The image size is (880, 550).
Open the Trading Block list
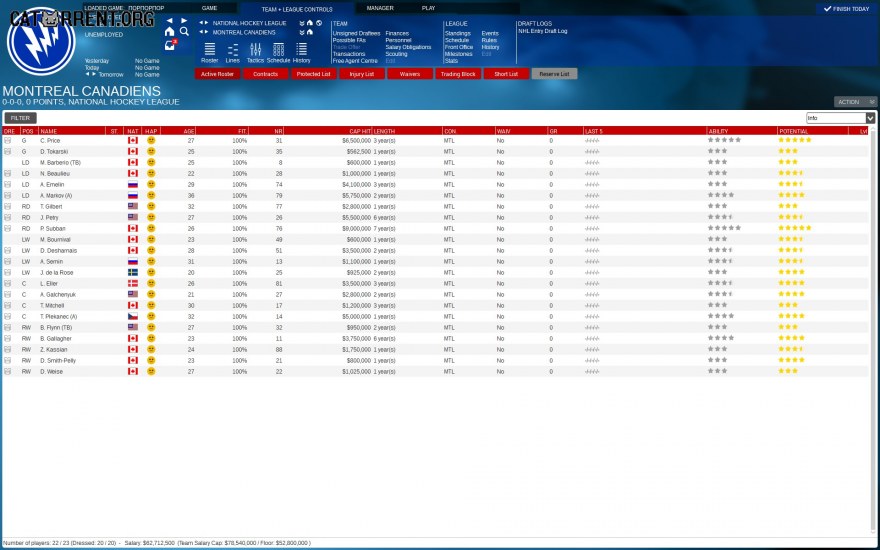pos(458,74)
